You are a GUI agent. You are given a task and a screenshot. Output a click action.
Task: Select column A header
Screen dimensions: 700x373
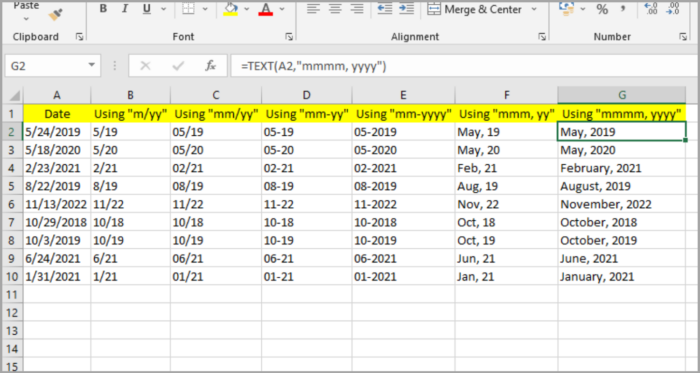pos(57,95)
